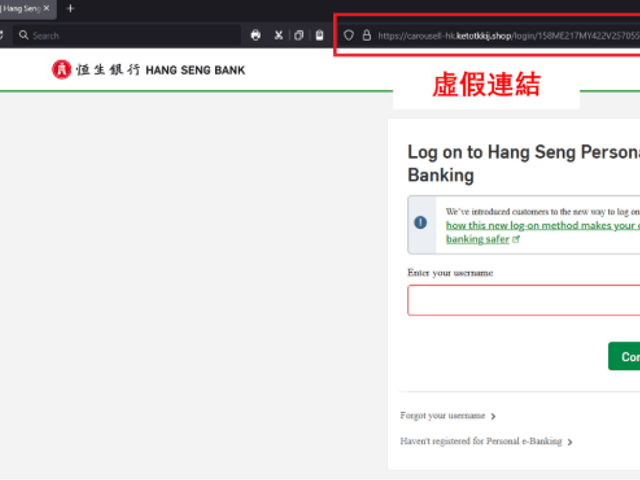This screenshot has width=640, height=480.
Task: Close the Hang Seng browser tab
Action: pyautogui.click(x=47, y=8)
